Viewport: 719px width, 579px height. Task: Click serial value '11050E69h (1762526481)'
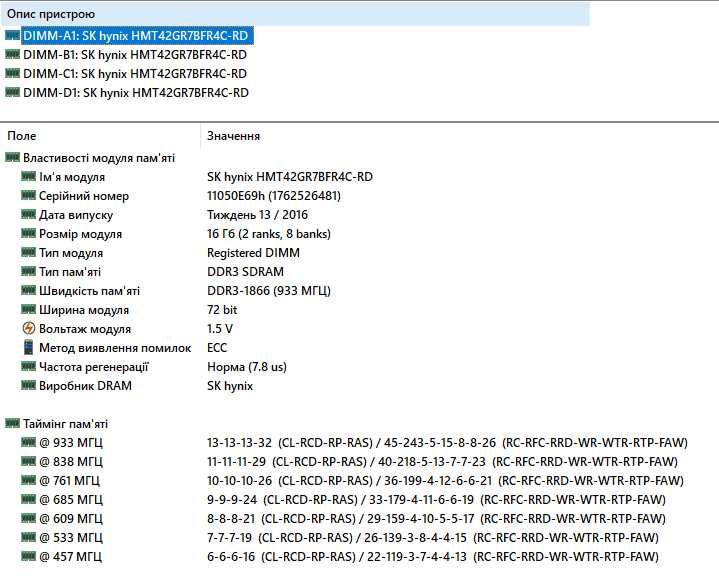[274, 196]
